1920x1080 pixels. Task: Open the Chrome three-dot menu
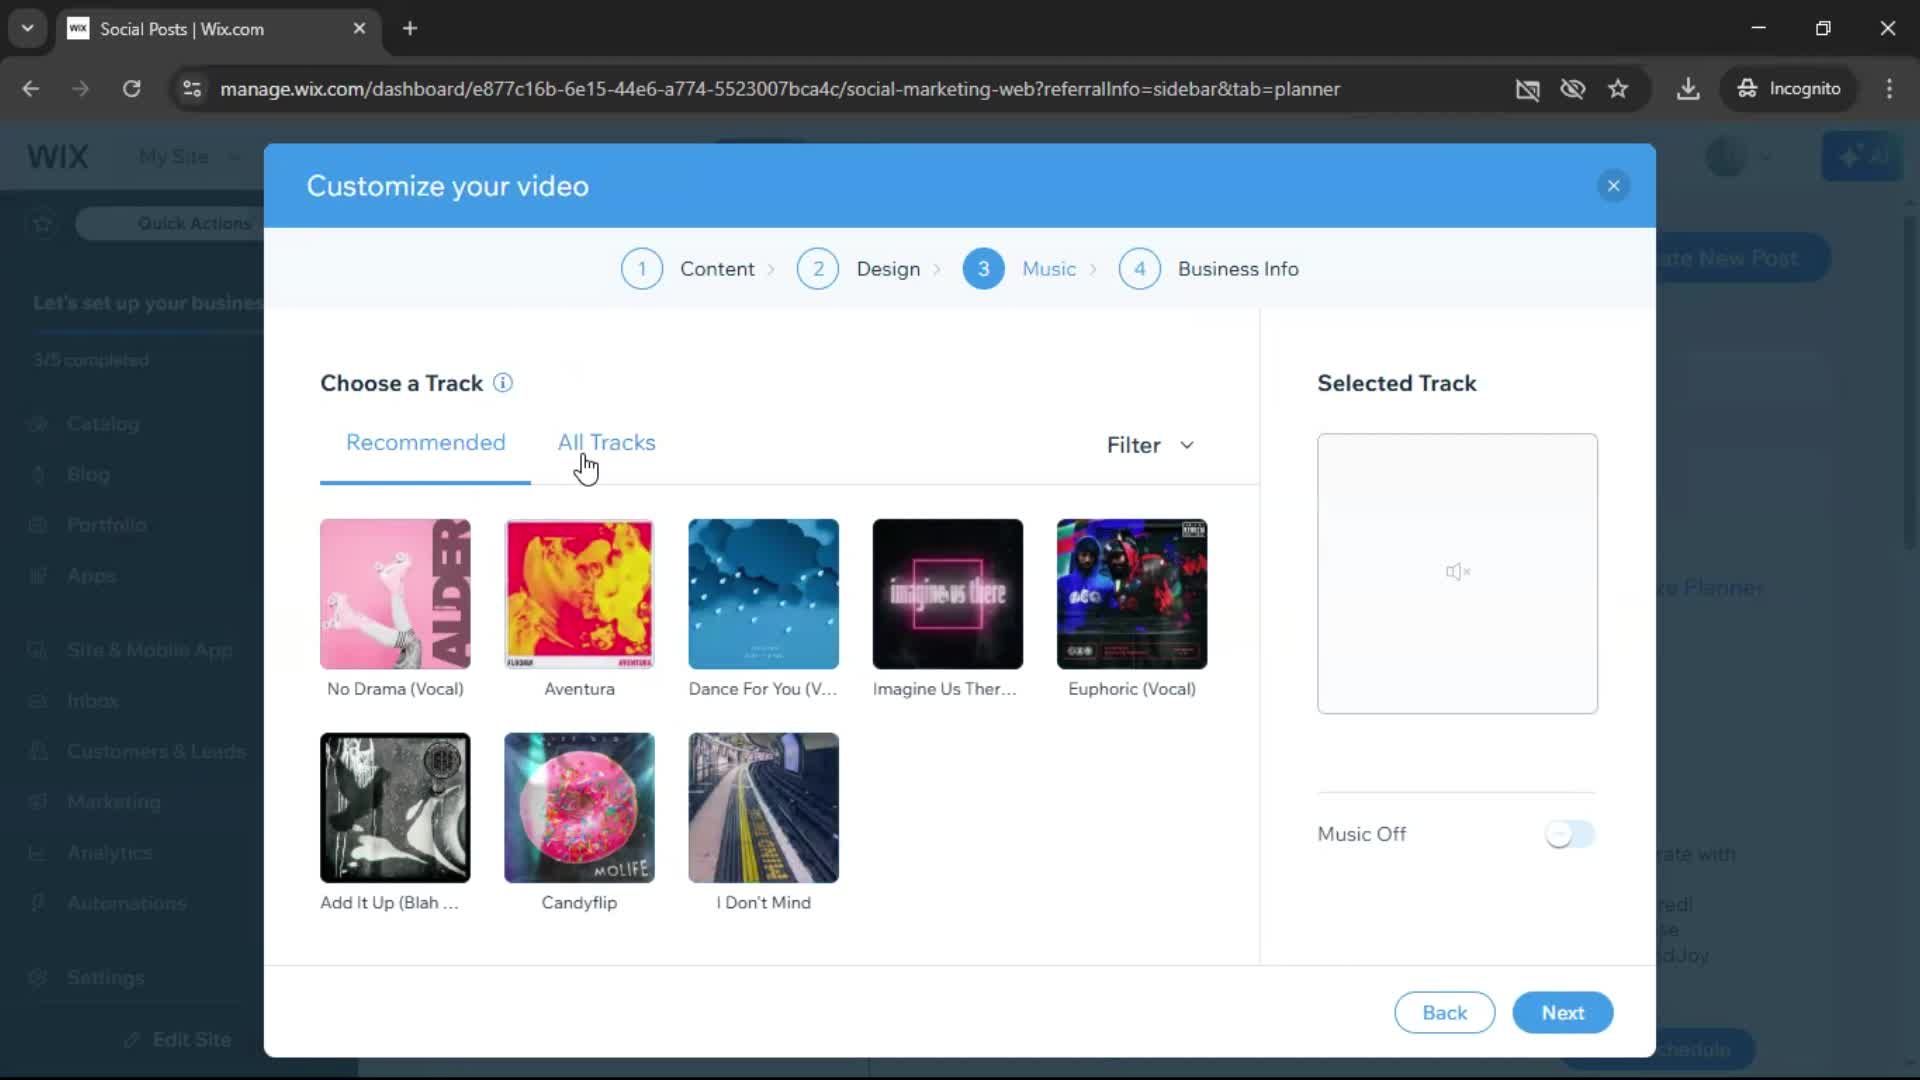pyautogui.click(x=1889, y=89)
